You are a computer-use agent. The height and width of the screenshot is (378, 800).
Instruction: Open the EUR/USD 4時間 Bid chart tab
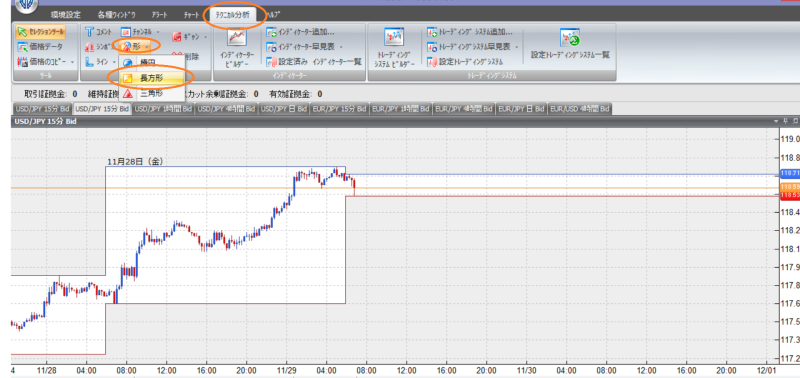[580, 109]
